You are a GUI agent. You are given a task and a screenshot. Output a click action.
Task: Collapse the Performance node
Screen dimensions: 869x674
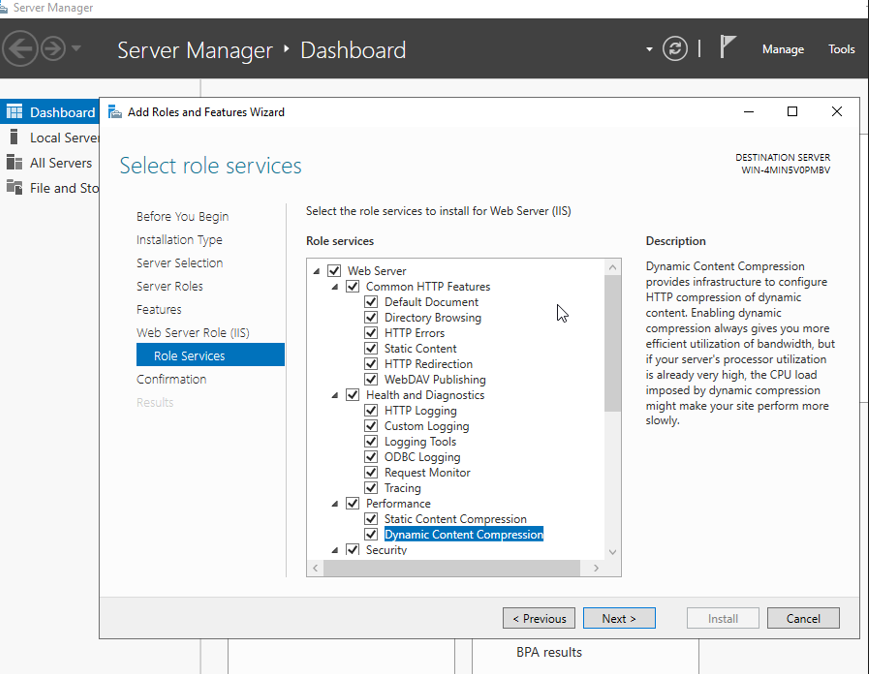(x=335, y=504)
